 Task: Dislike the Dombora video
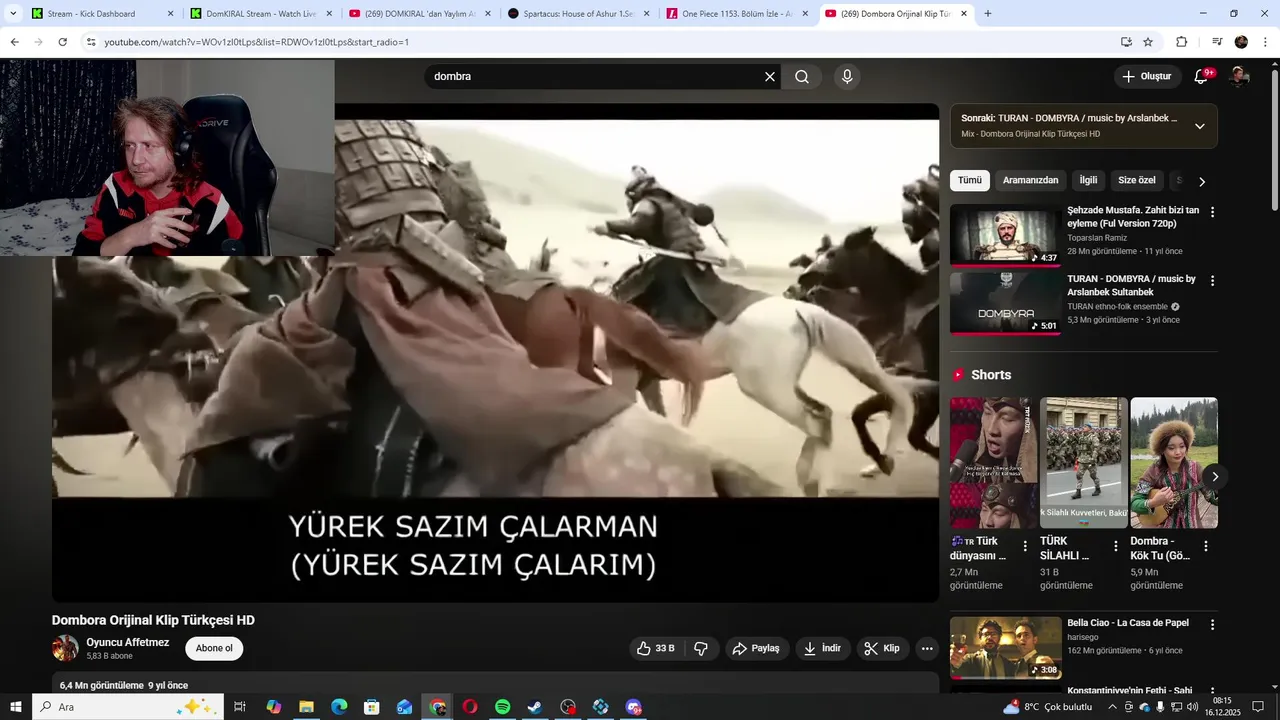[x=701, y=648]
